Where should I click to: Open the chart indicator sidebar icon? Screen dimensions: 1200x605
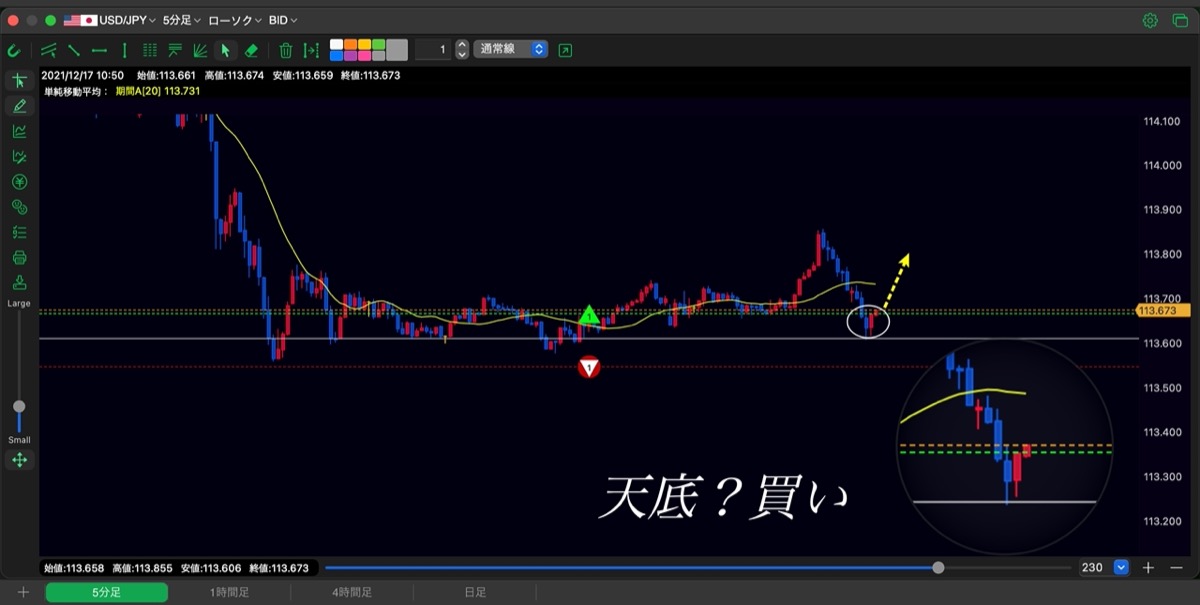click(19, 131)
